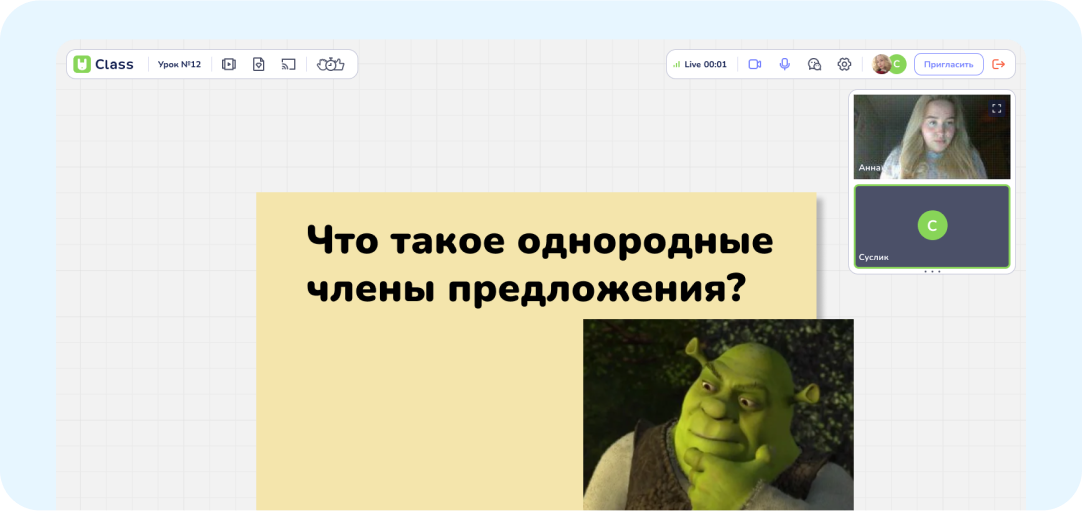
Task: Click the three dots below participant tiles
Action: click(x=932, y=272)
